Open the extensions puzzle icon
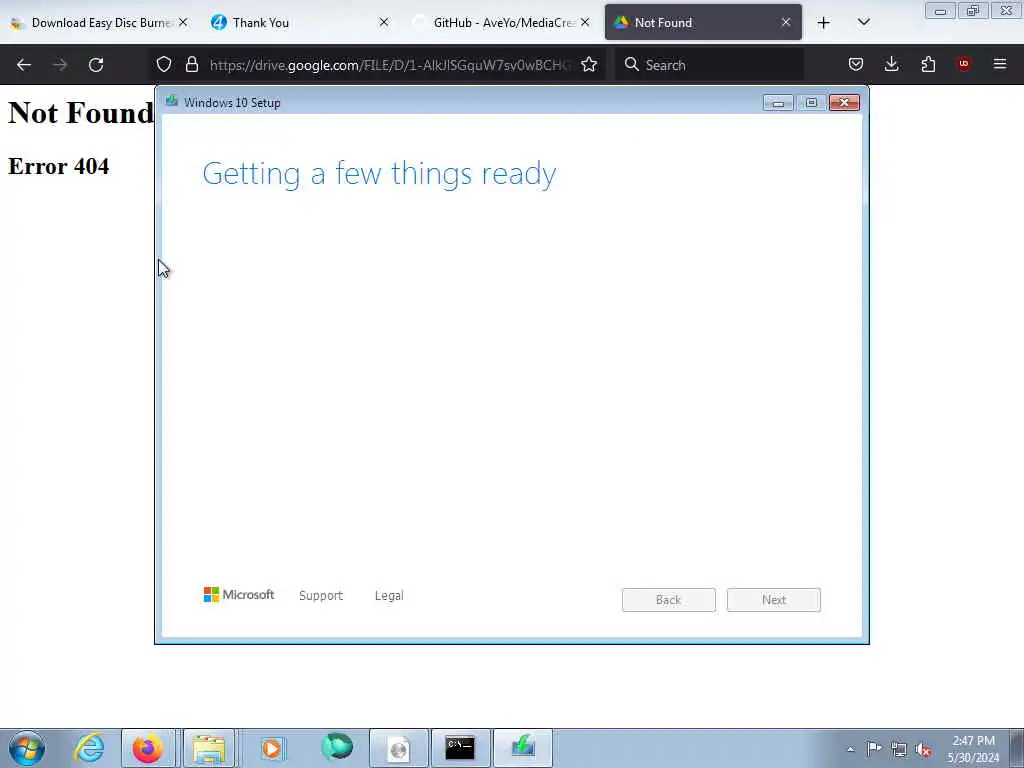The height and width of the screenshot is (768, 1024). click(x=928, y=65)
